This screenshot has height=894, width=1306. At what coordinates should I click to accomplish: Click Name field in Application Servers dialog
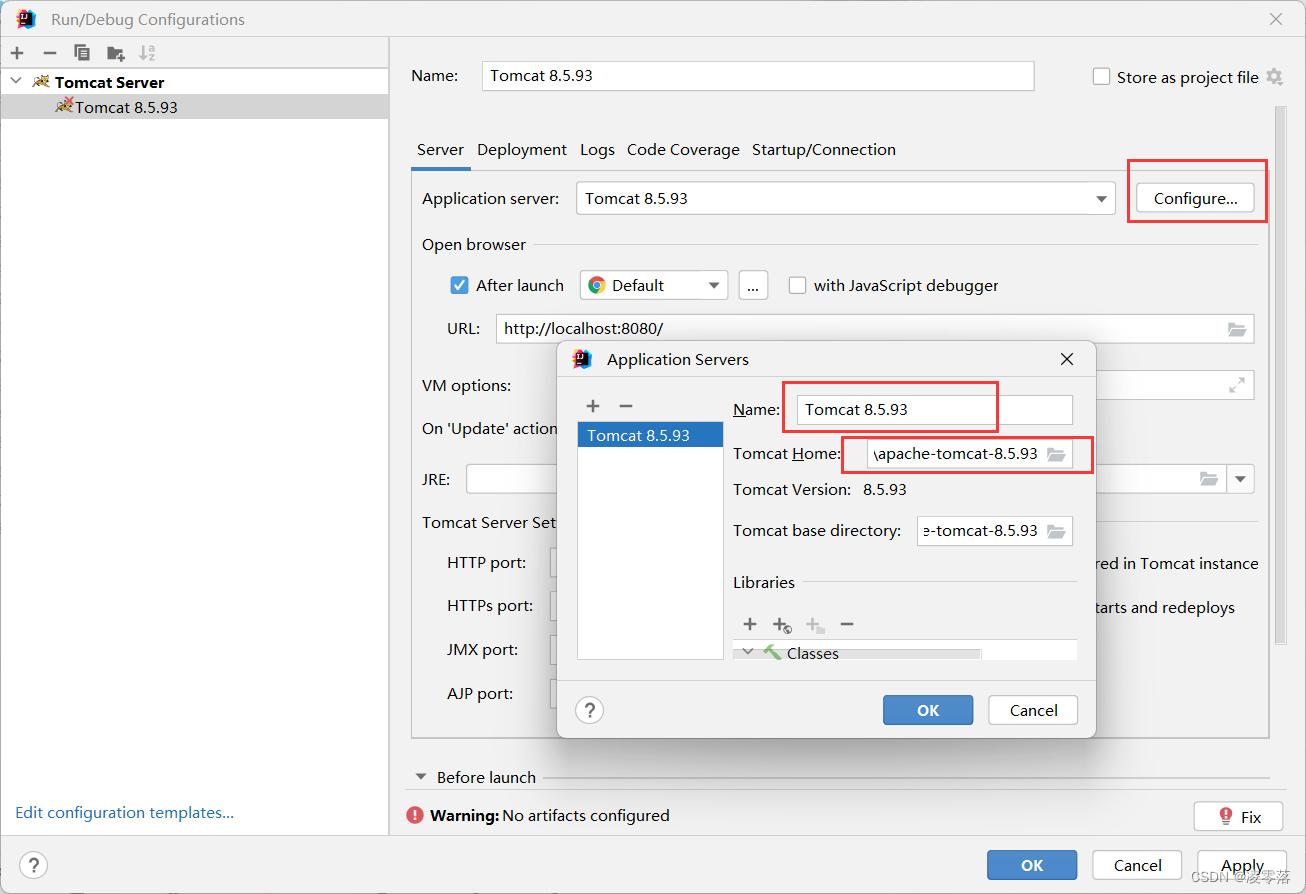point(934,409)
